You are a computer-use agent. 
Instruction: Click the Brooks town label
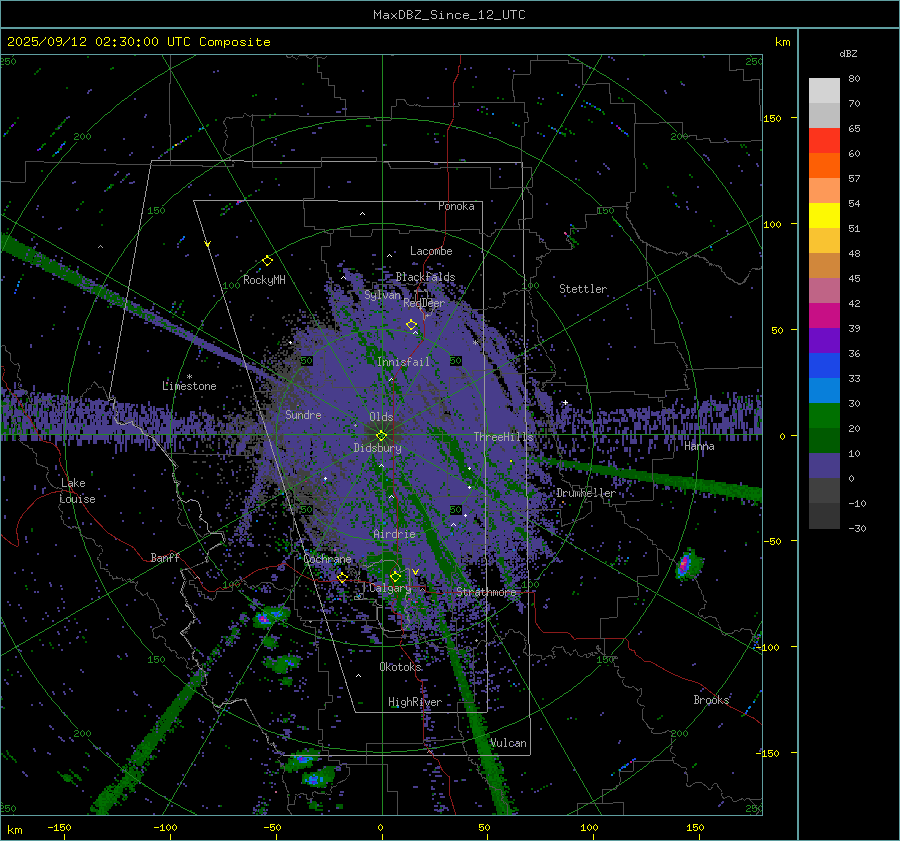[x=711, y=700]
